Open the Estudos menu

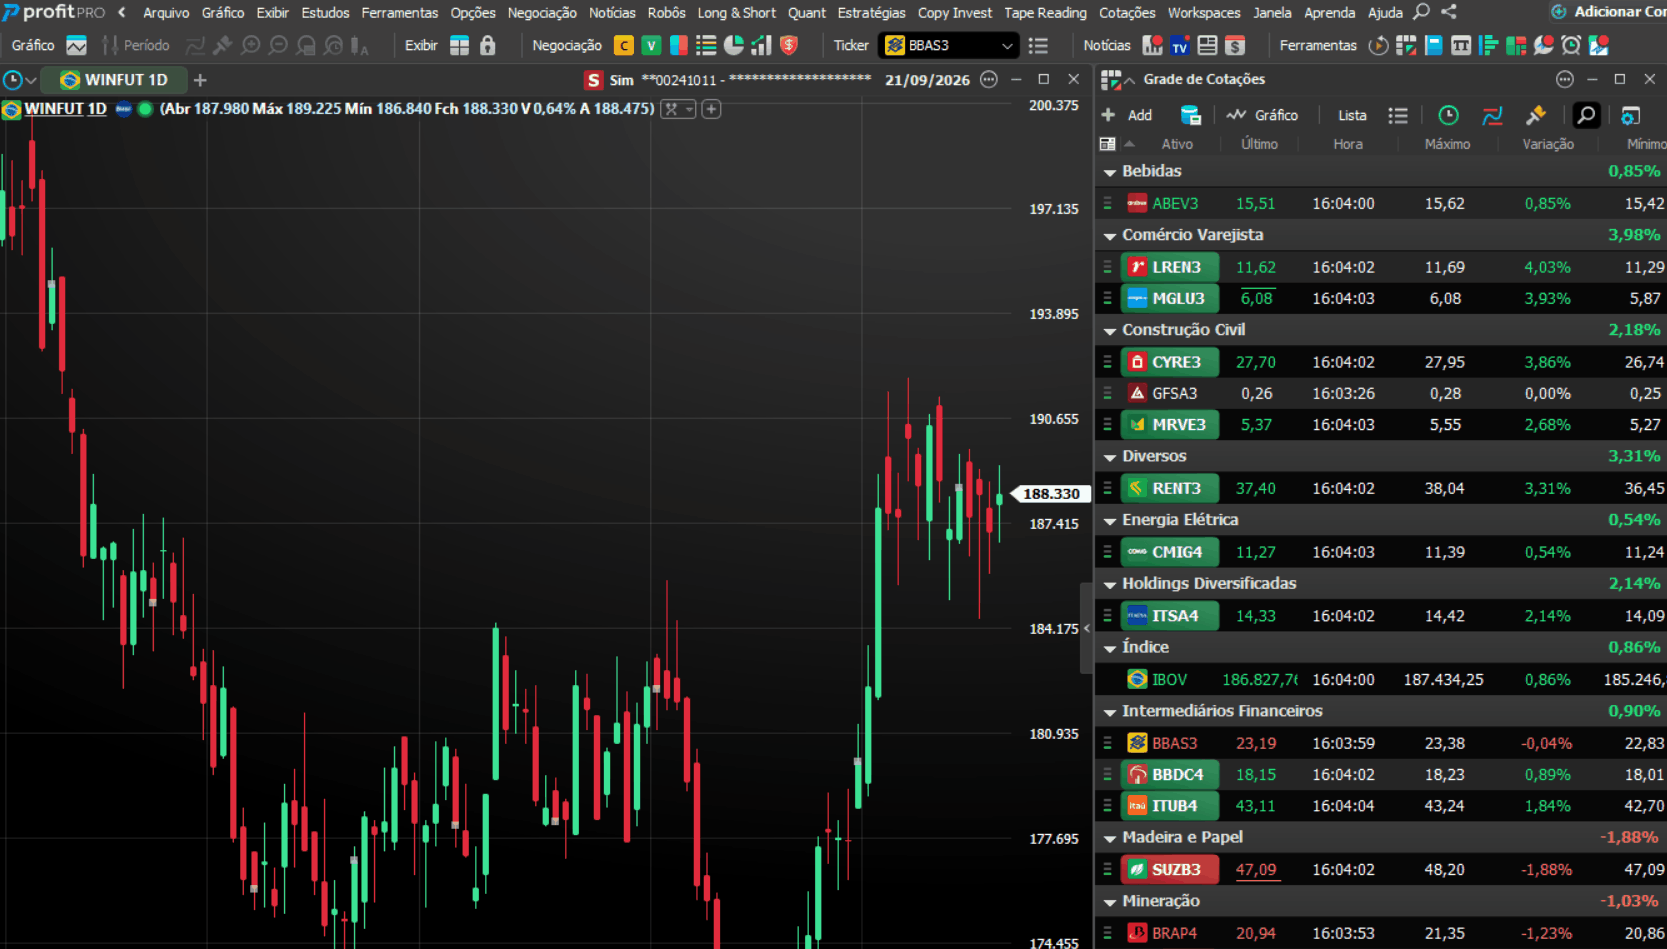click(x=325, y=13)
